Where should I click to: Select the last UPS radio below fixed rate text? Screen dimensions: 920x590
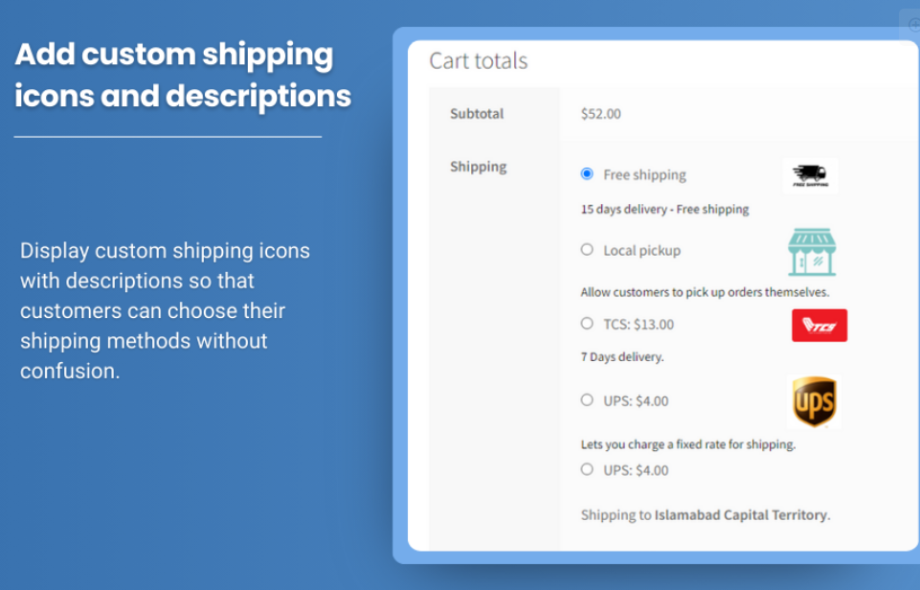587,469
